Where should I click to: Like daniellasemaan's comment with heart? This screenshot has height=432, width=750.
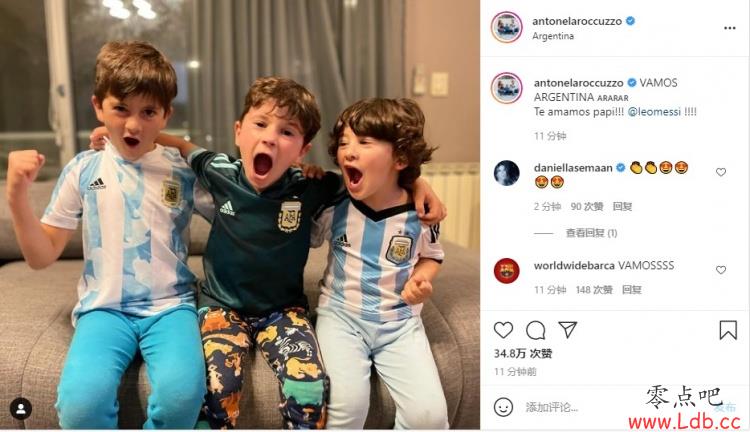tap(721, 172)
